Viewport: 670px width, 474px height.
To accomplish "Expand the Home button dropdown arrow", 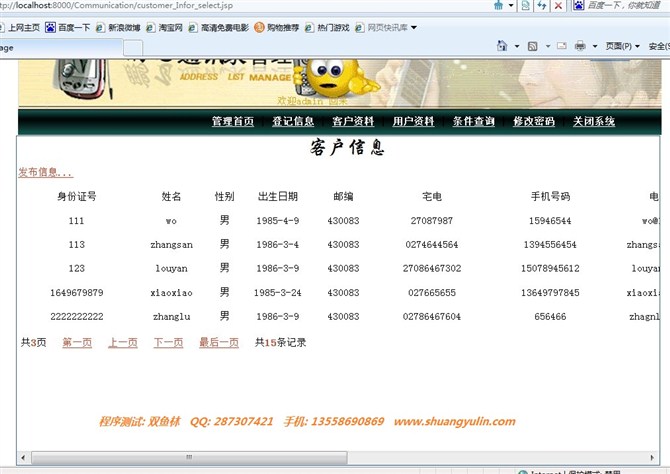I will (517, 46).
